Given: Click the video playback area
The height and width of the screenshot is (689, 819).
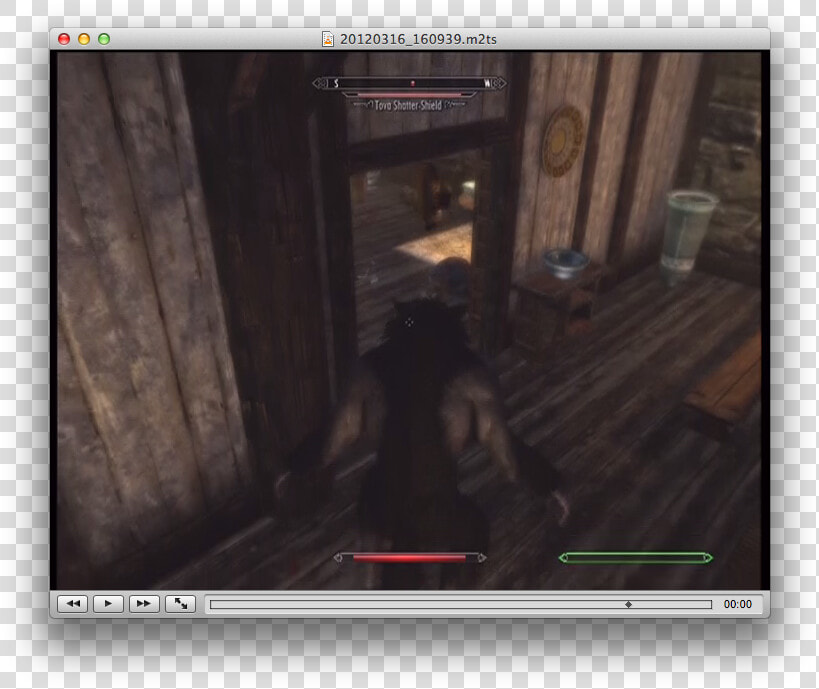Looking at the screenshot, I should (x=410, y=320).
